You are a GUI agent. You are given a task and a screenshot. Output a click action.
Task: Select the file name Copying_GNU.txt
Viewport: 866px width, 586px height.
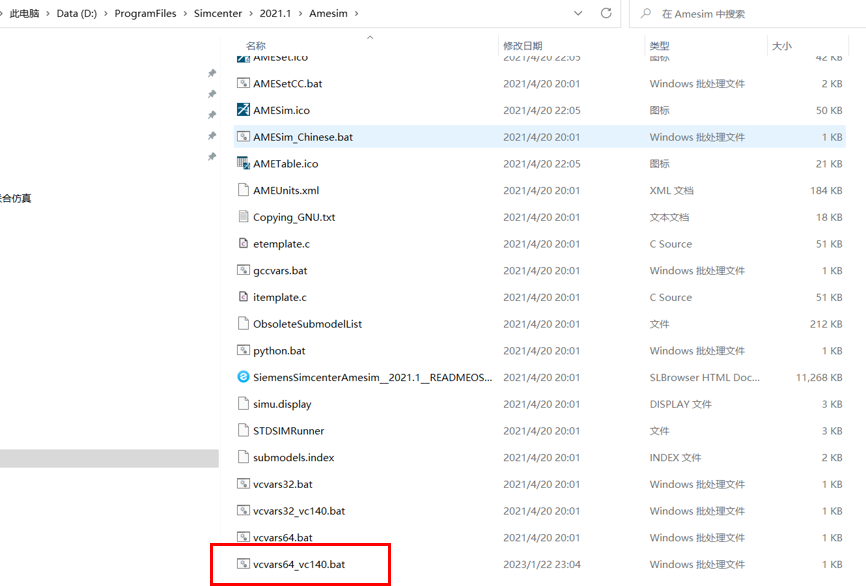[x=294, y=217]
